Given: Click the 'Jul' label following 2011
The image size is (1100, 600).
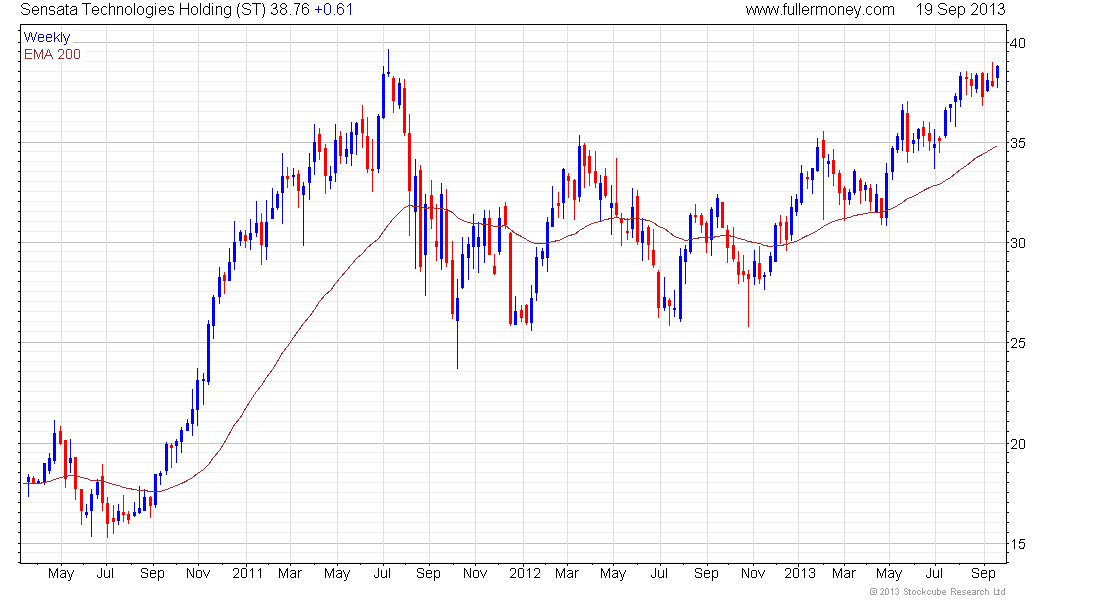Looking at the screenshot, I should click(x=382, y=573).
